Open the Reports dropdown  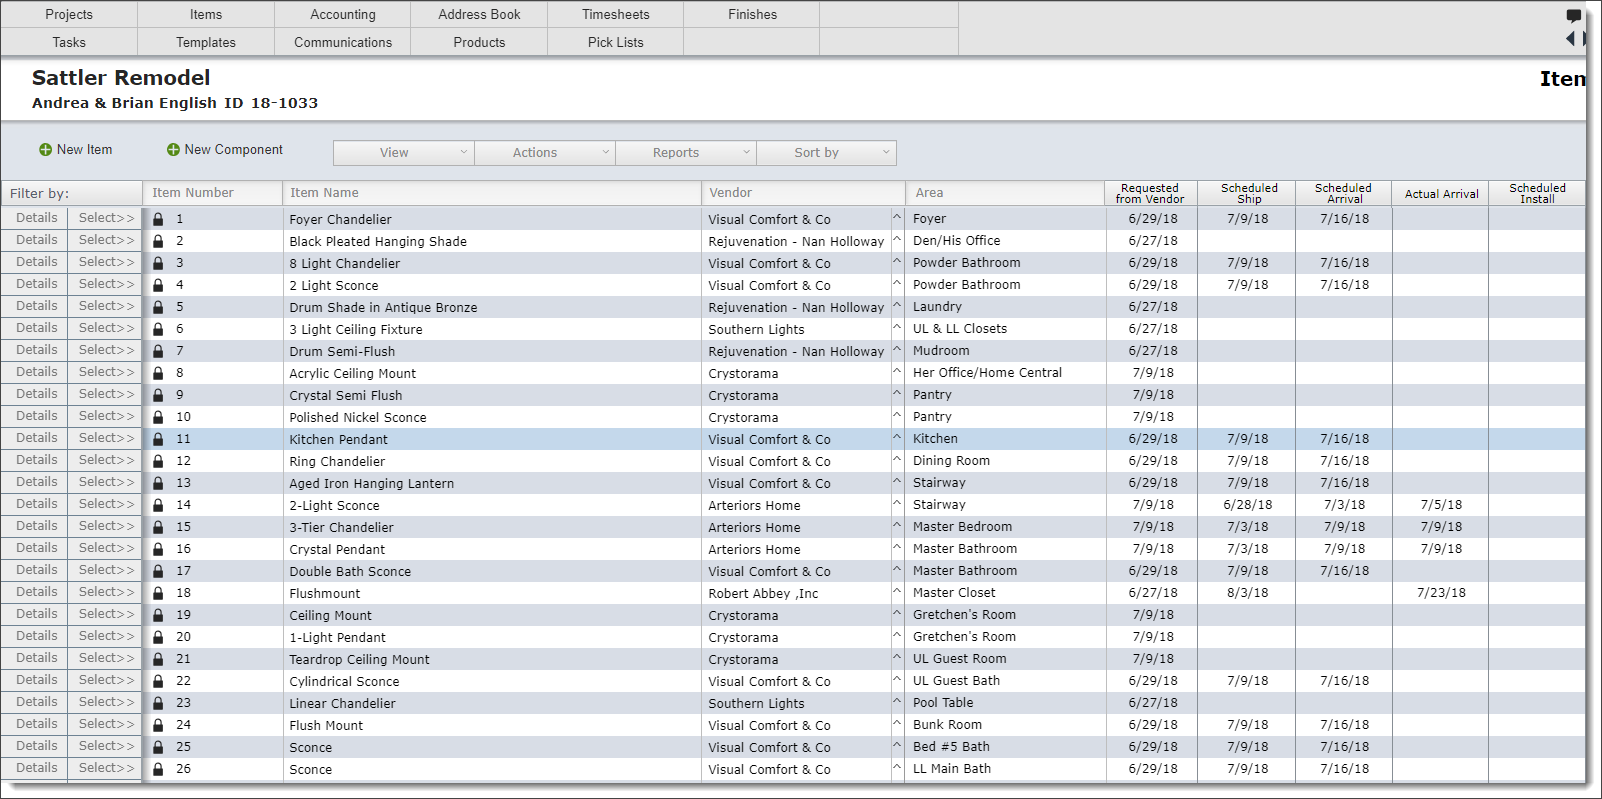[x=686, y=153]
